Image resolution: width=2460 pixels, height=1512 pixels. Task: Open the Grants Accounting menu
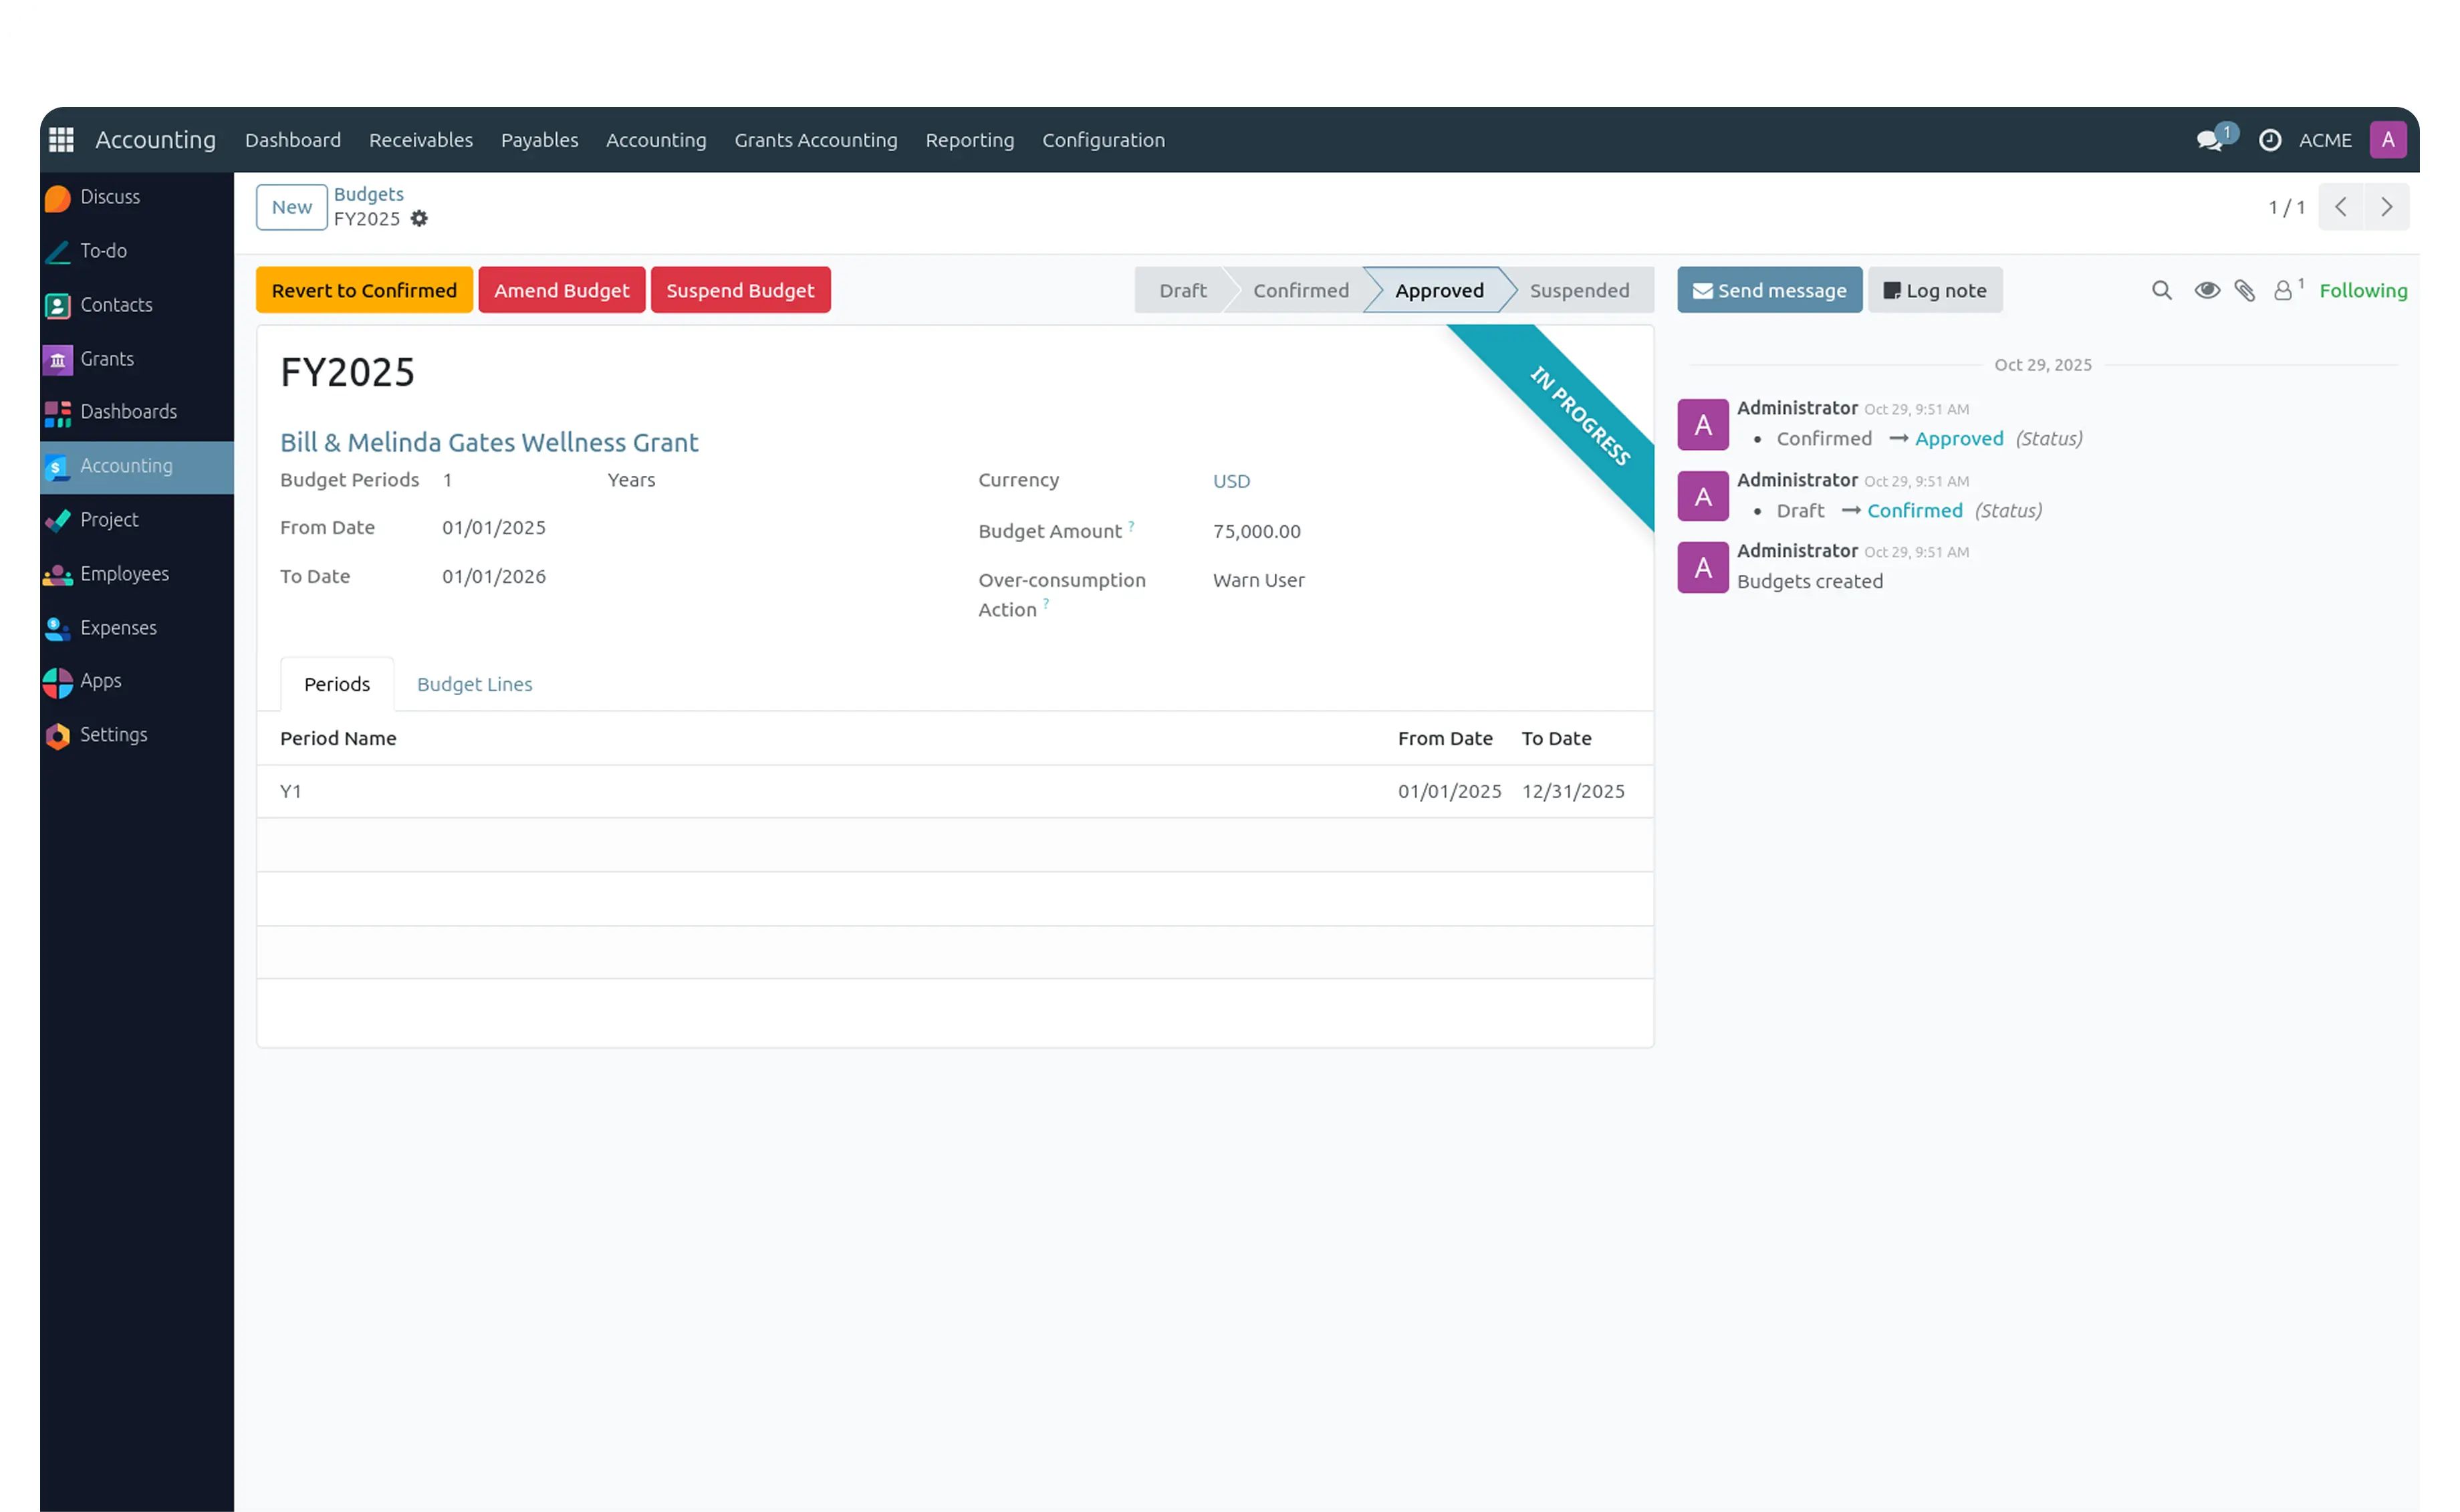pyautogui.click(x=816, y=140)
